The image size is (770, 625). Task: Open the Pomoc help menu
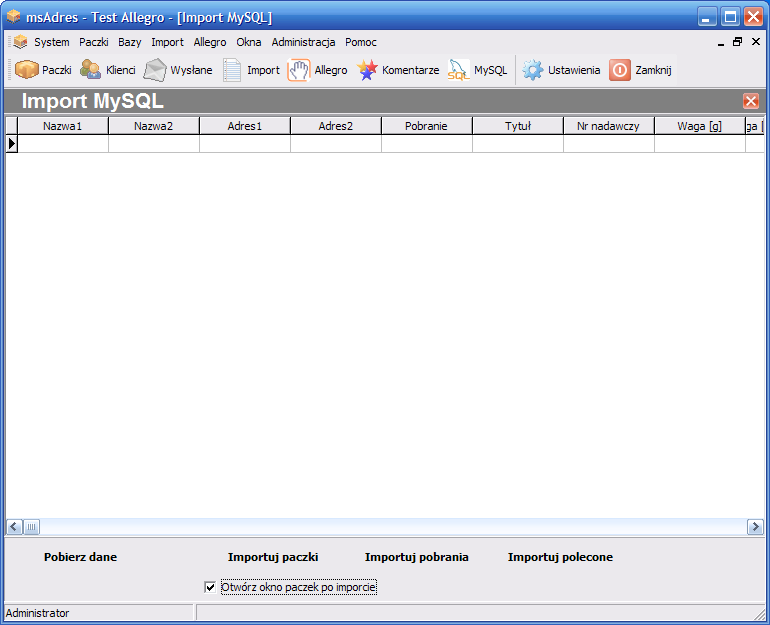click(360, 42)
